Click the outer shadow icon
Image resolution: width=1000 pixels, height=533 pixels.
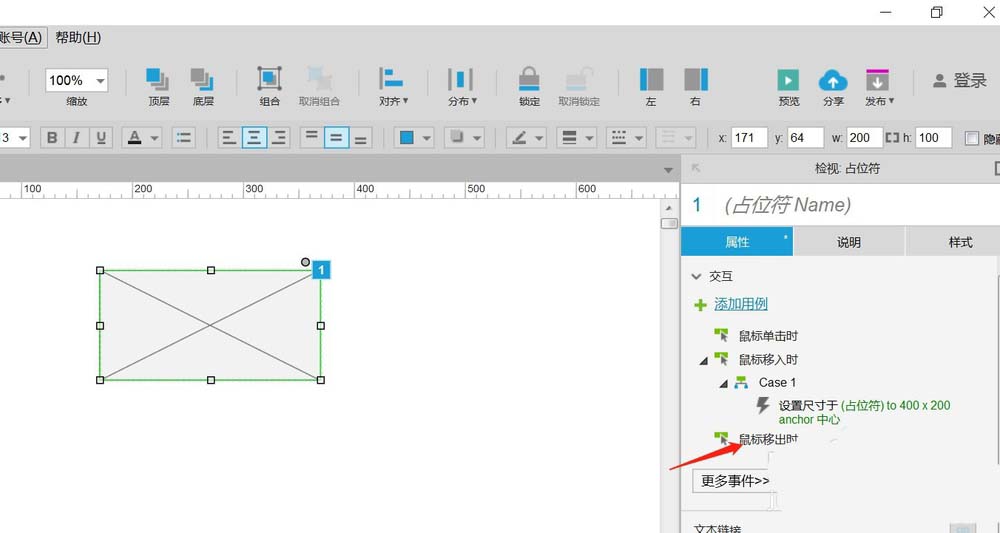coord(457,137)
